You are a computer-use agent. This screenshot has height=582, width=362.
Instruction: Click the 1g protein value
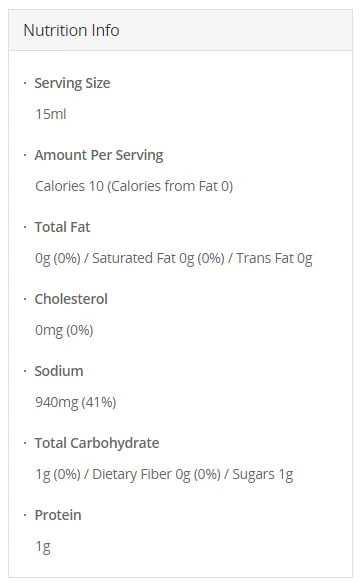[x=43, y=546]
